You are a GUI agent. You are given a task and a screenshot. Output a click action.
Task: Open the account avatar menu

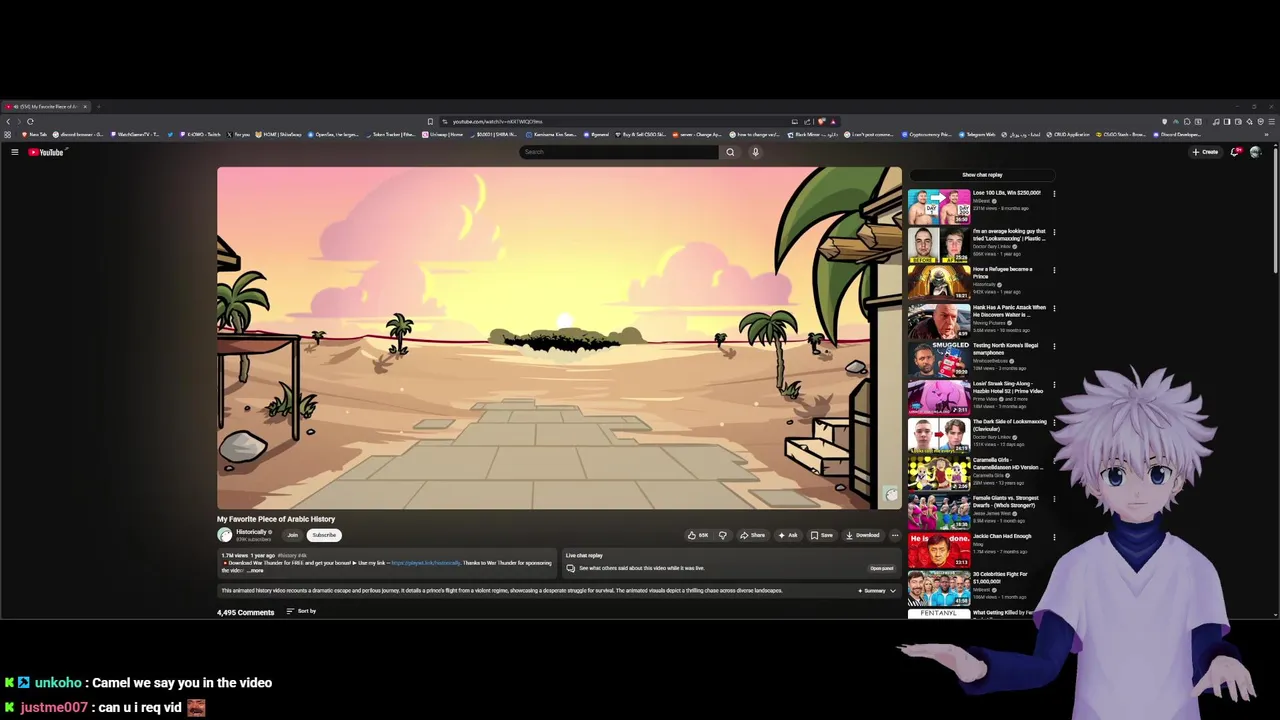point(1255,152)
